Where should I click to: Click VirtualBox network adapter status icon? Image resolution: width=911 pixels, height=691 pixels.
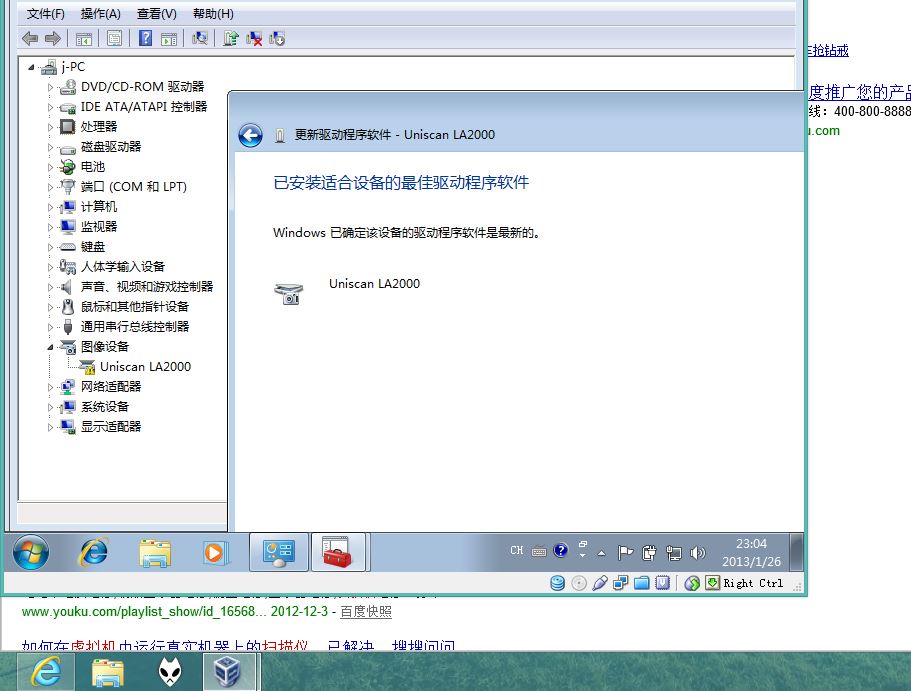621,583
